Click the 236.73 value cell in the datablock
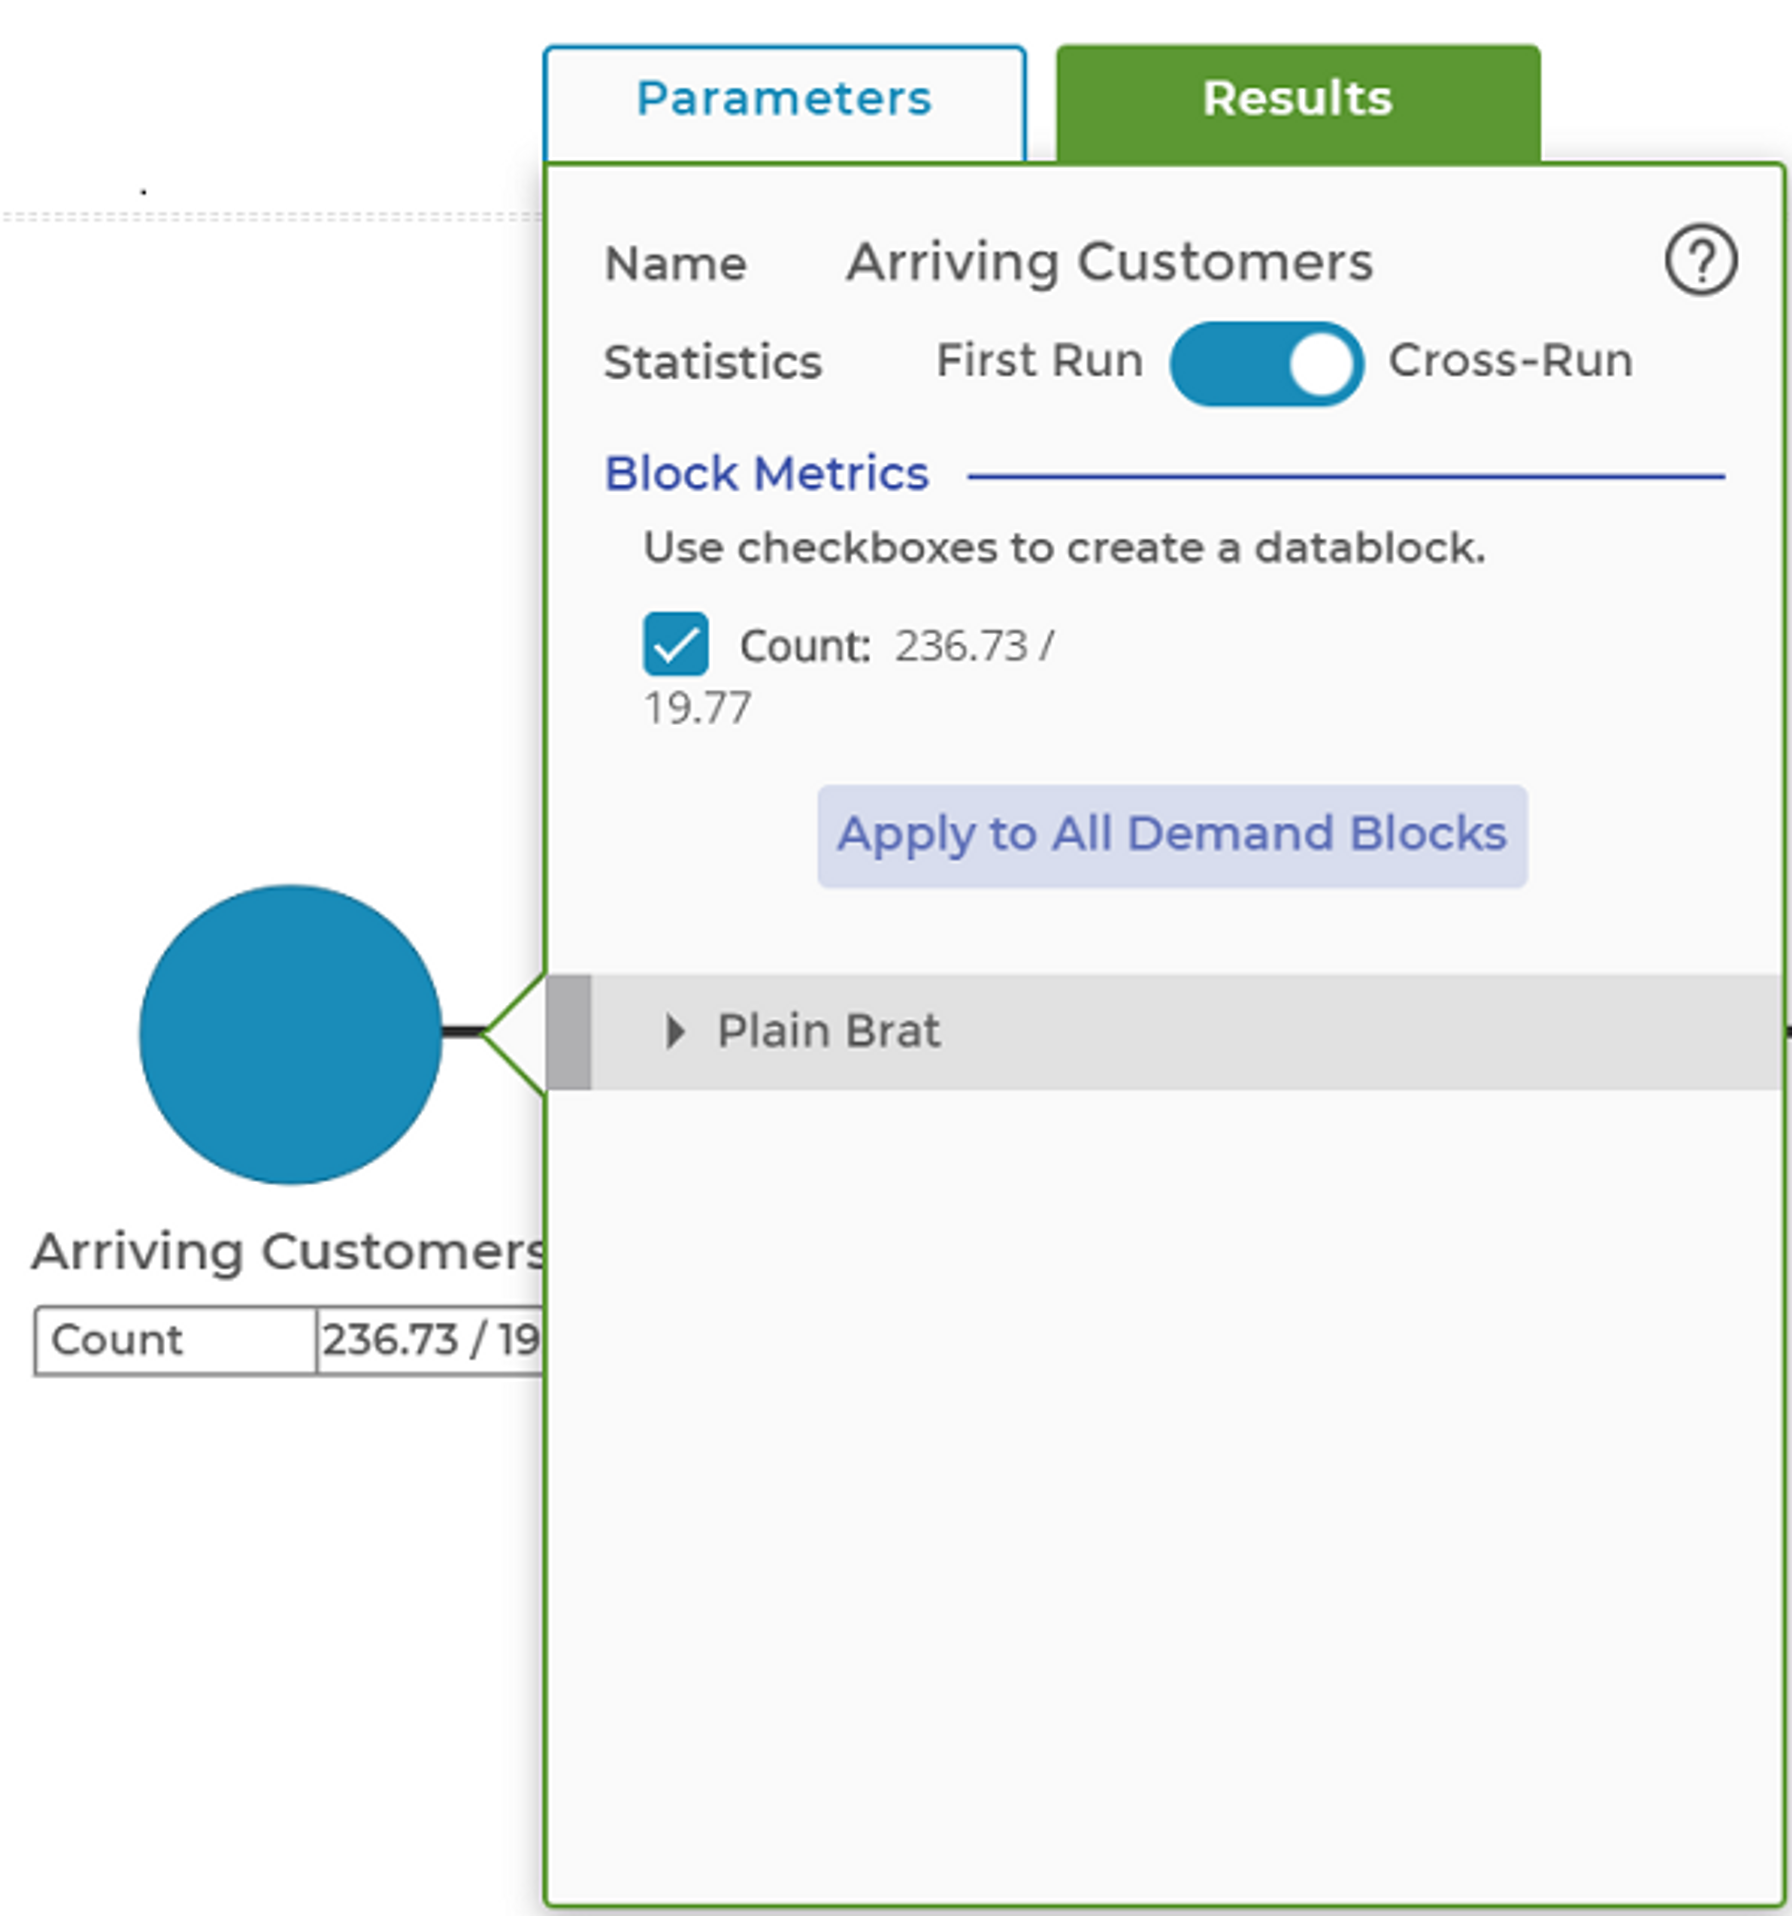This screenshot has width=1792, height=1916. [430, 1340]
